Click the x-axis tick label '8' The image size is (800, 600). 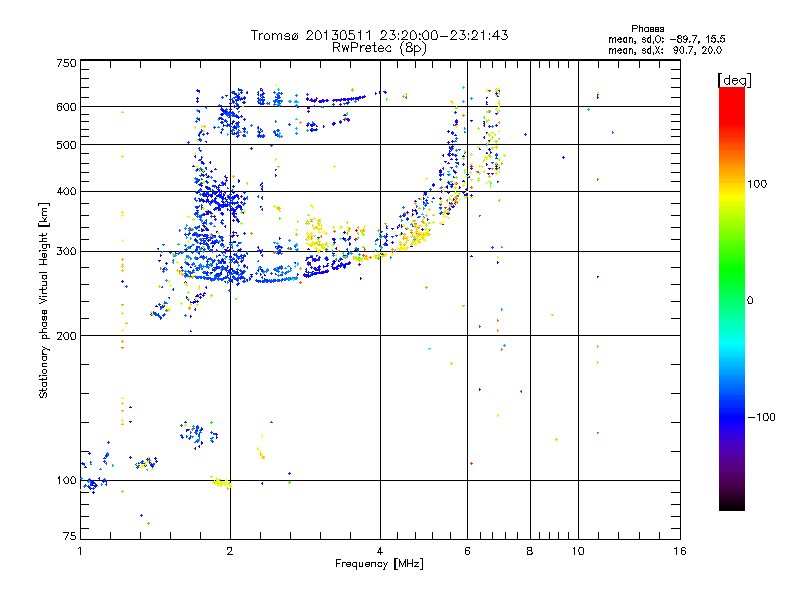click(x=530, y=551)
